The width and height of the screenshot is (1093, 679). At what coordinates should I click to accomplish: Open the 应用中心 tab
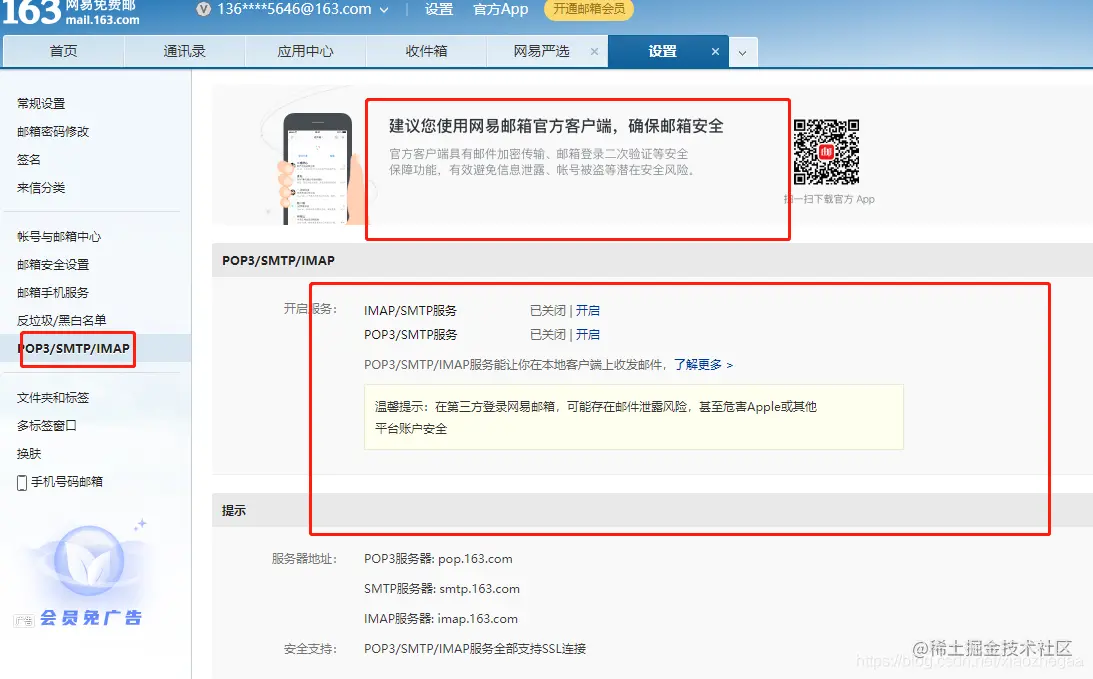click(x=304, y=51)
